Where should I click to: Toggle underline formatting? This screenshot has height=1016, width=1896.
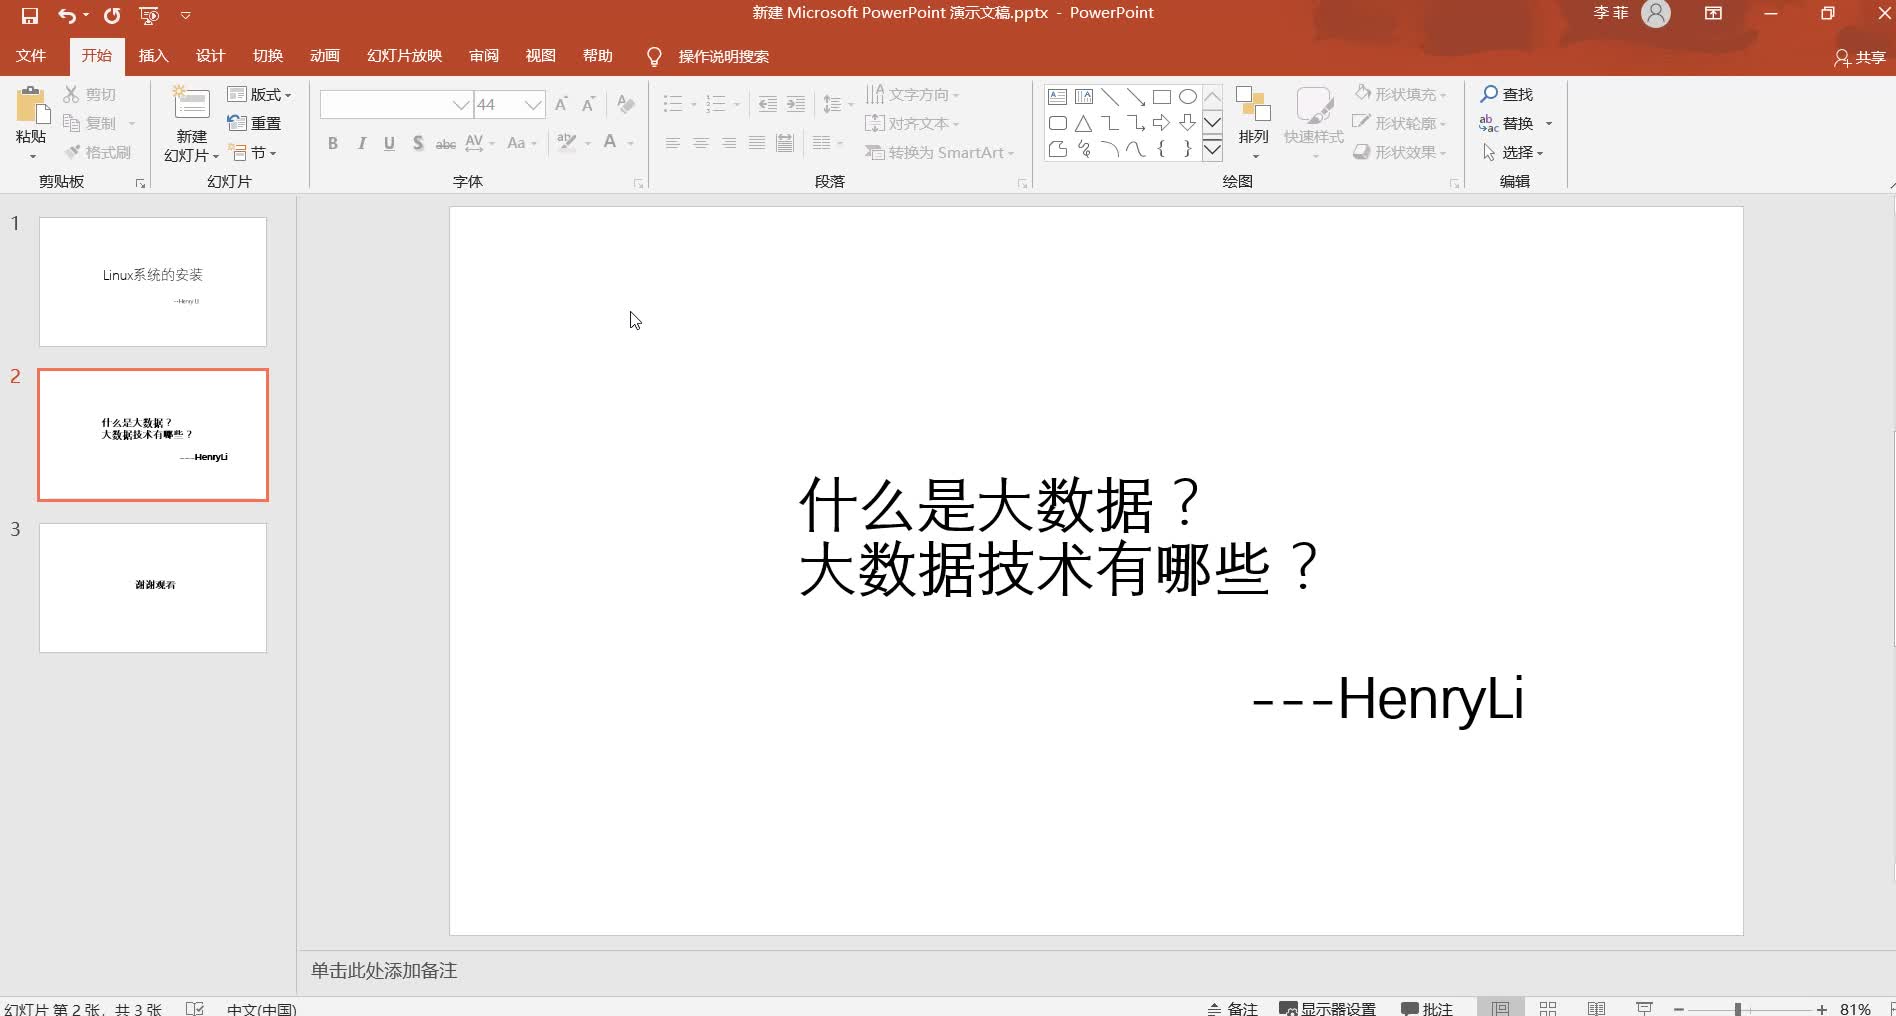[x=389, y=143]
